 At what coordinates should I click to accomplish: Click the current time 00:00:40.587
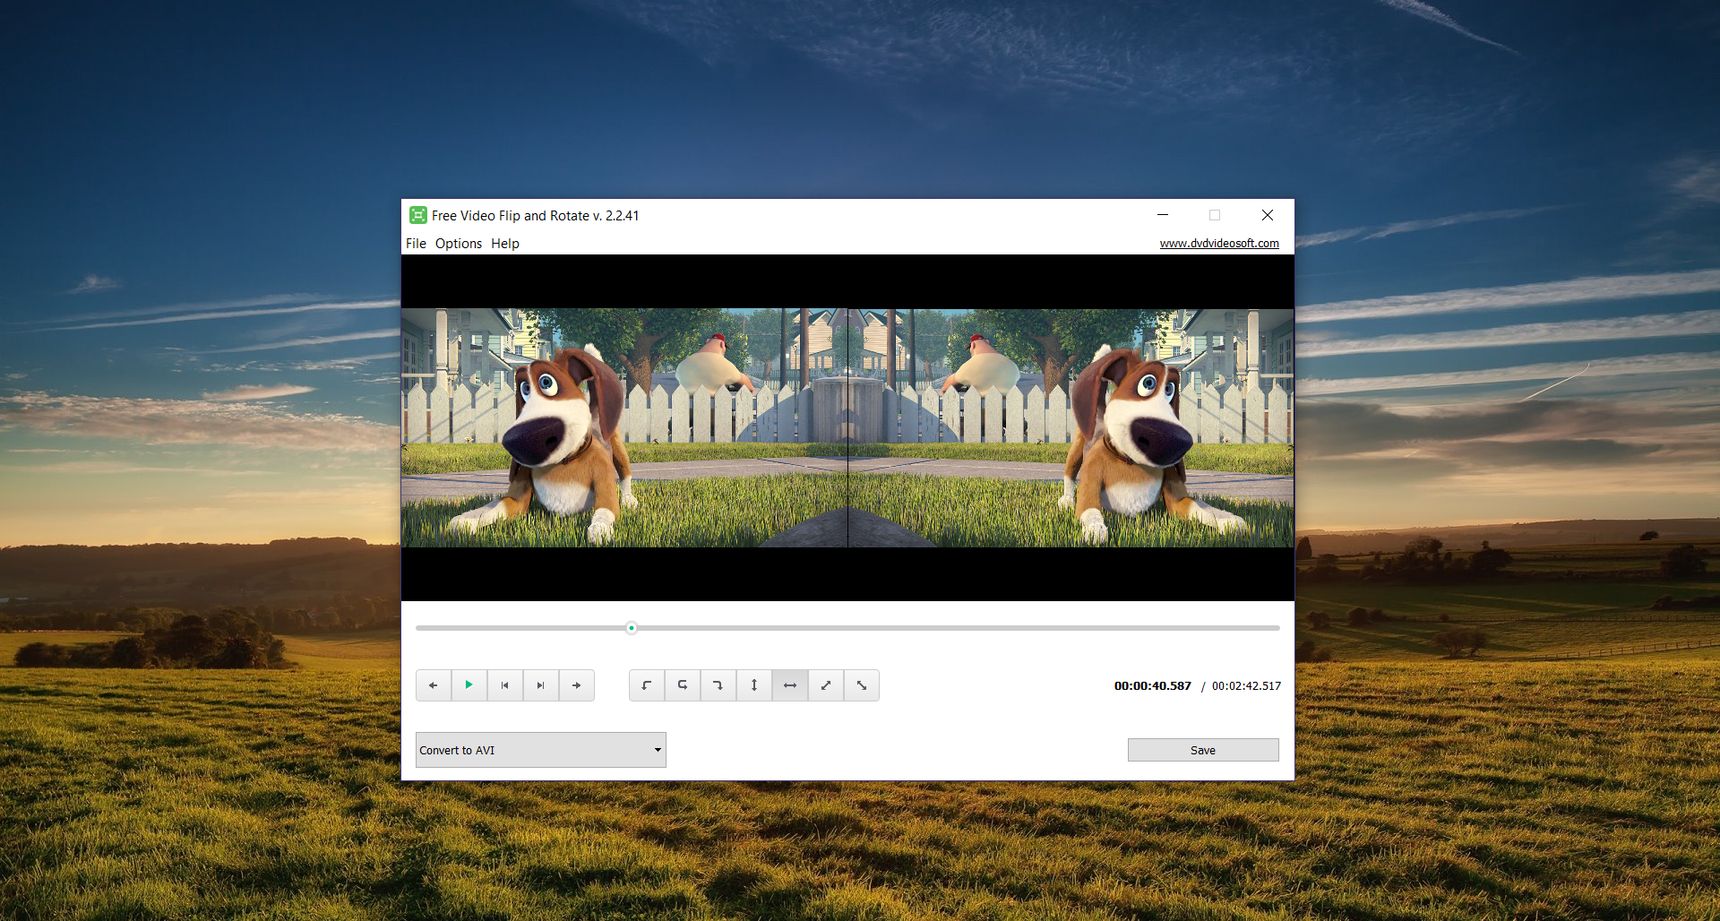(1153, 686)
